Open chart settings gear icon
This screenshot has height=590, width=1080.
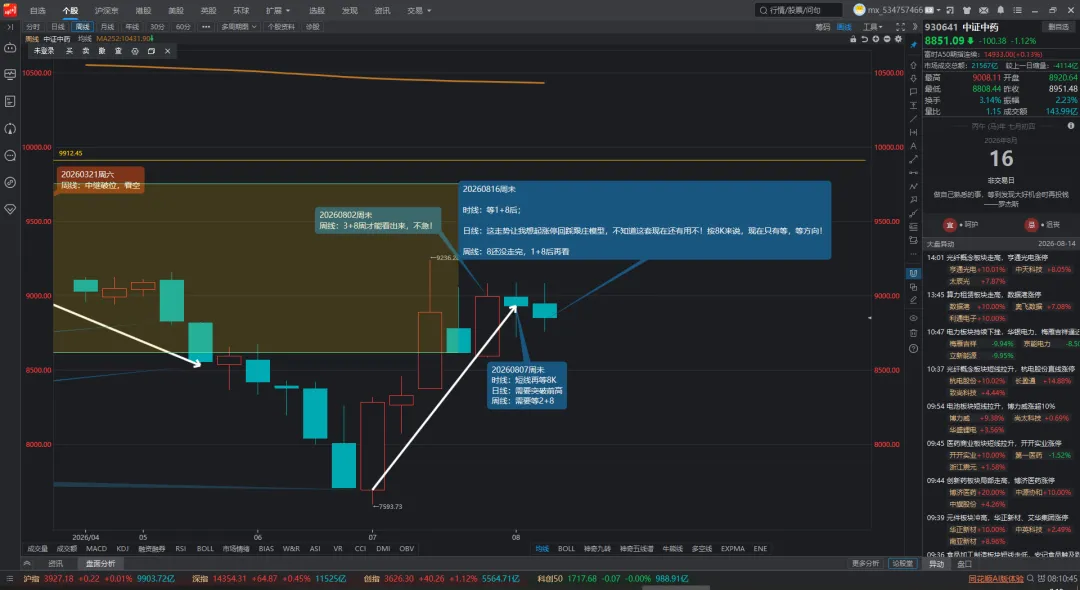tap(898, 39)
